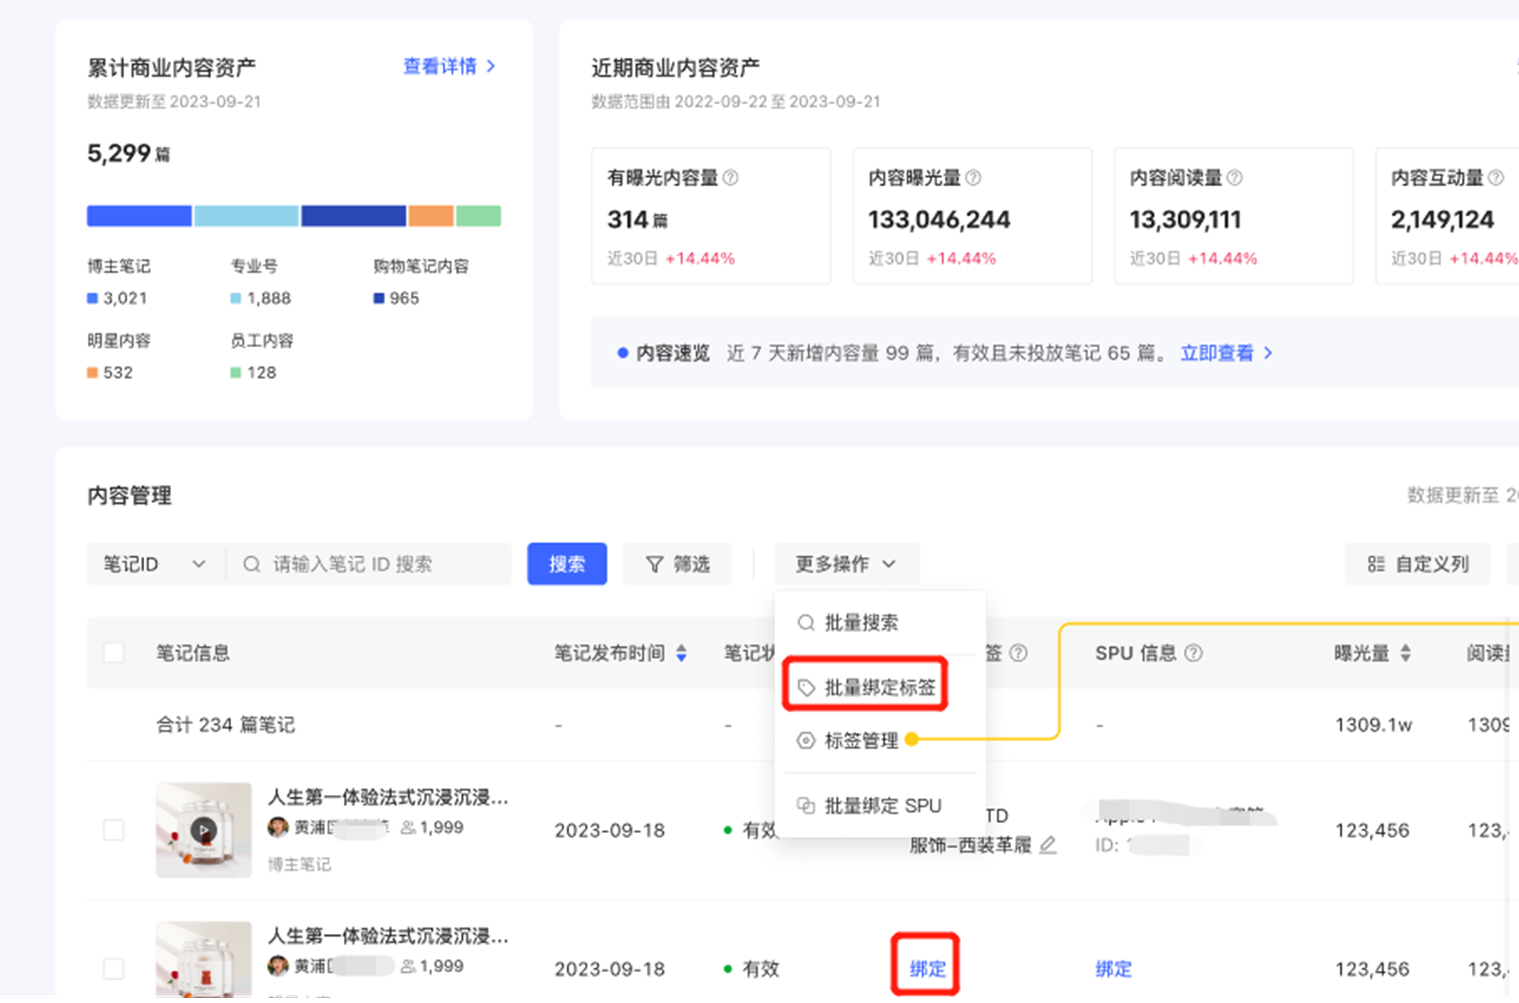Click help icon beside the 标签 column header

pyautogui.click(x=1018, y=653)
